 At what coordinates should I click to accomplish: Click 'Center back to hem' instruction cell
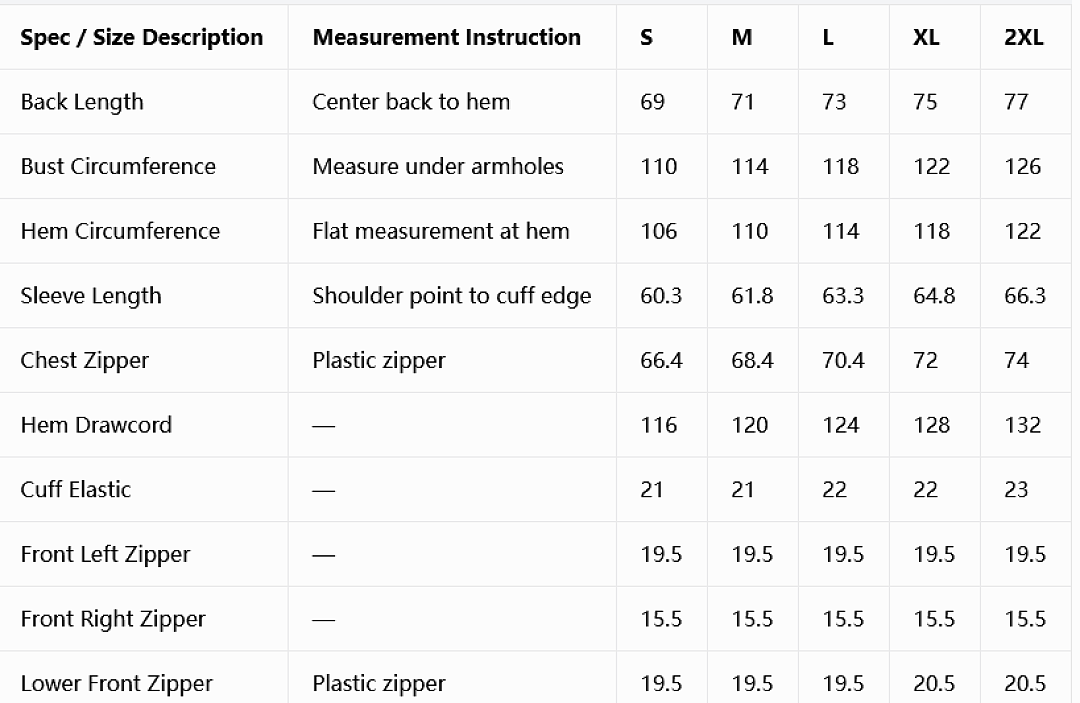[411, 102]
